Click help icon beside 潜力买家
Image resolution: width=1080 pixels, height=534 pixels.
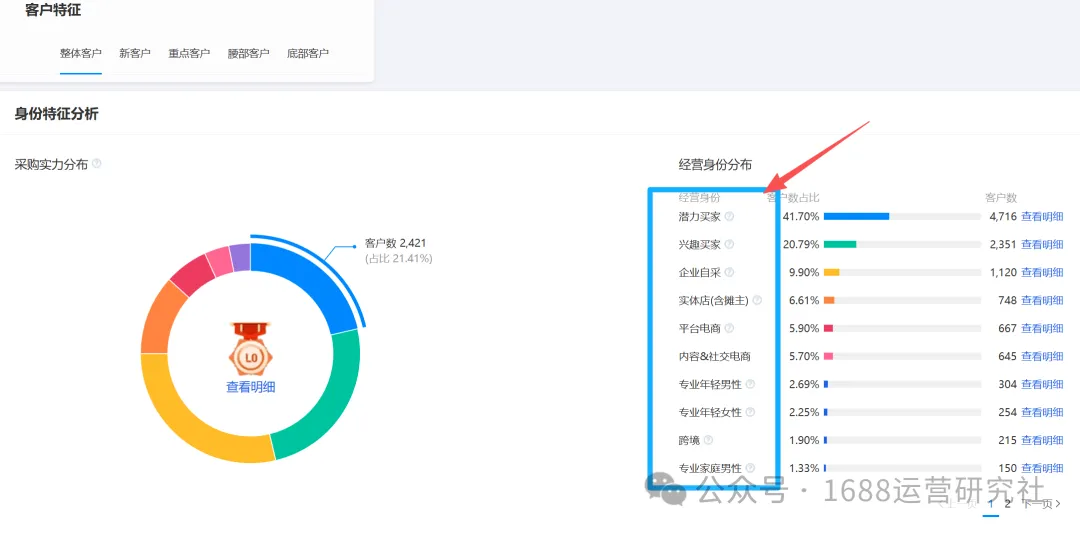pyautogui.click(x=729, y=216)
